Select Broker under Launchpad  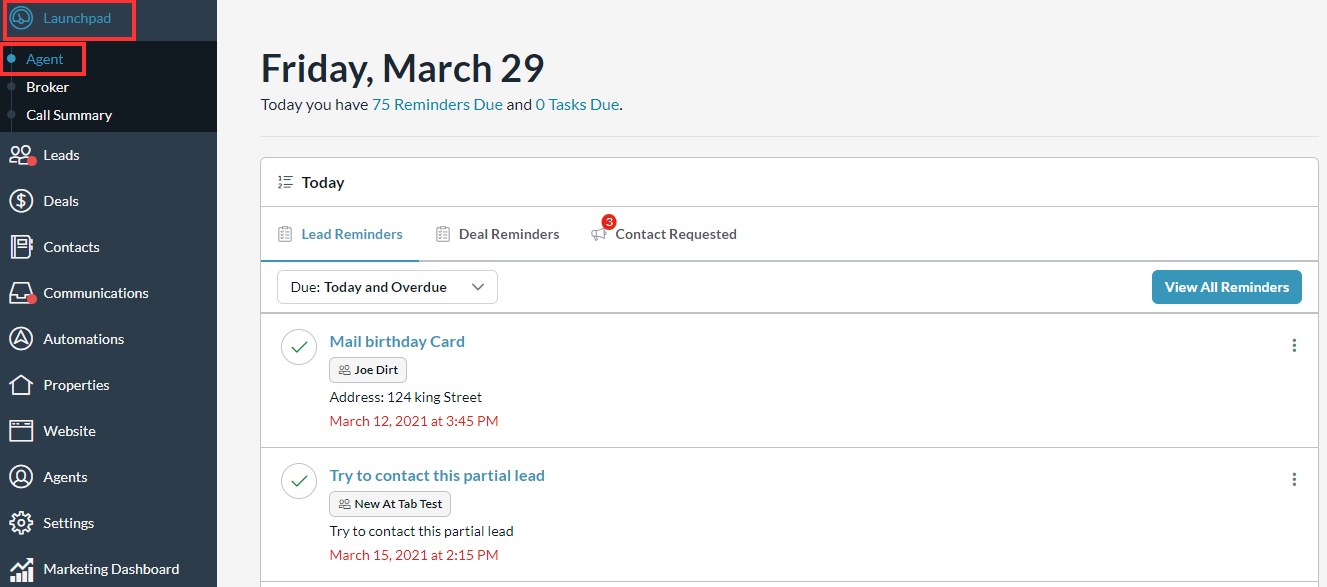(x=47, y=87)
